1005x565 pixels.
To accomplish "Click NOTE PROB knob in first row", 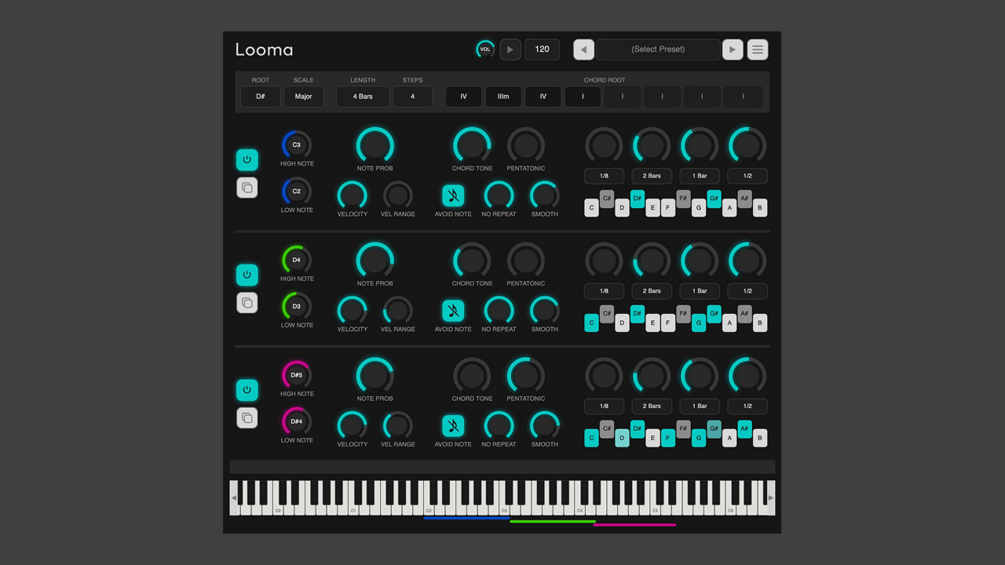I will point(375,145).
